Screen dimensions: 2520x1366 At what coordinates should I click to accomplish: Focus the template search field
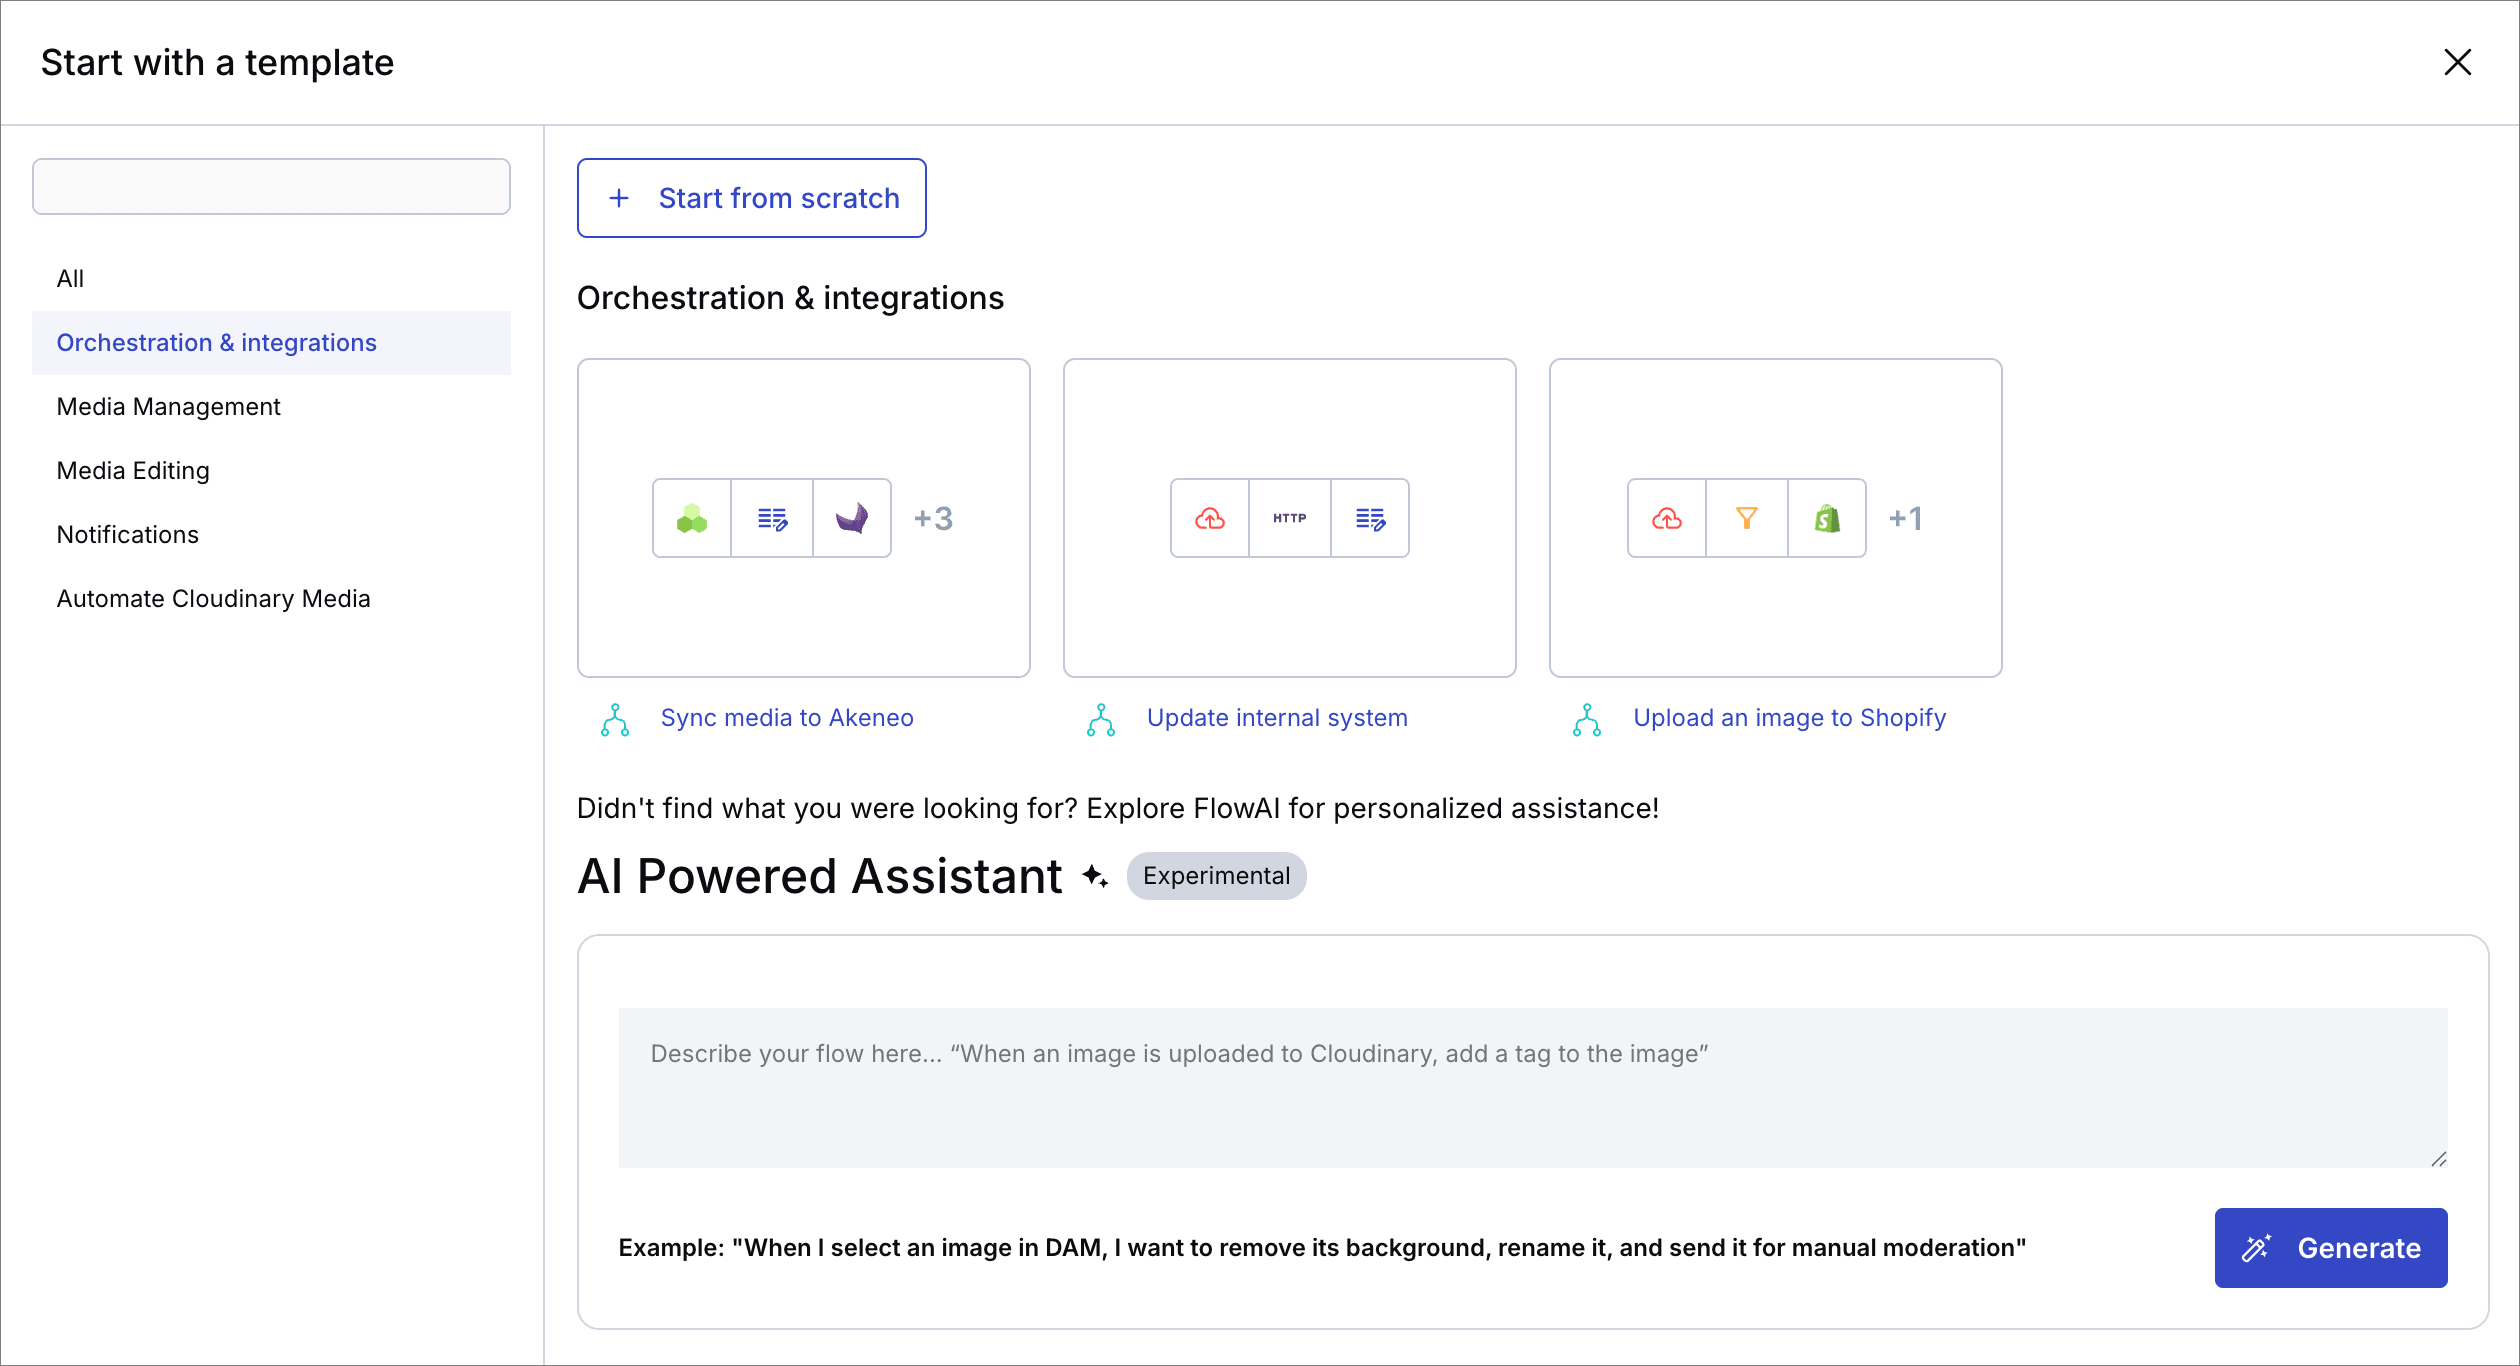271,187
